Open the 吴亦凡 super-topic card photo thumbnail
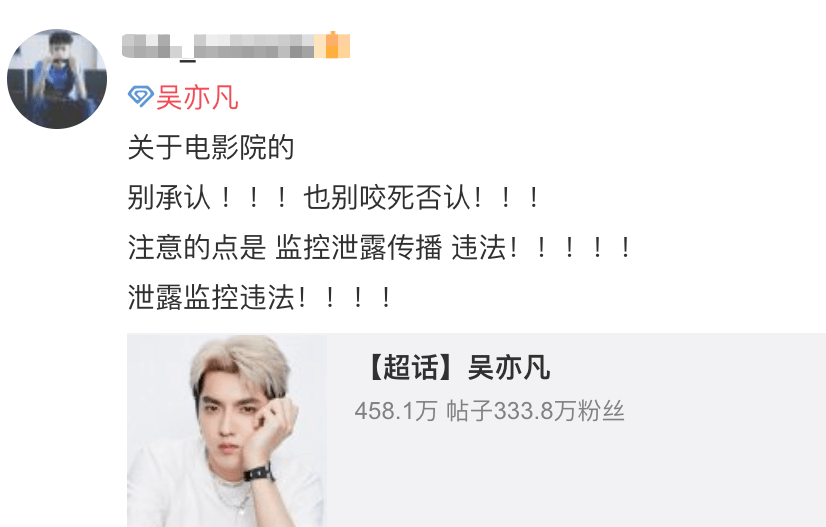The height and width of the screenshot is (527, 826). point(227,430)
